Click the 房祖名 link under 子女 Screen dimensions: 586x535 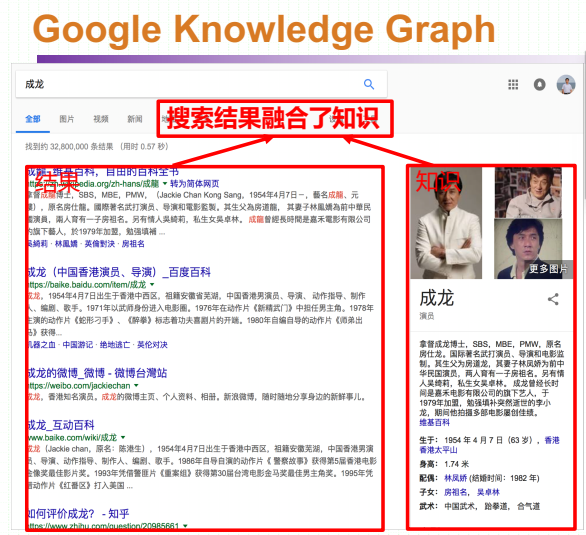(456, 492)
